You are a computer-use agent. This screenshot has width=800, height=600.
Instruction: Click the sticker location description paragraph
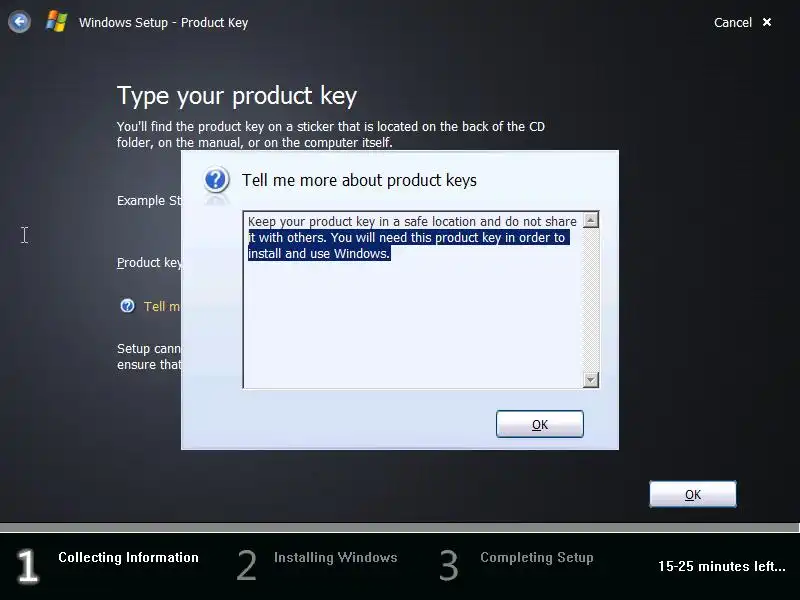pos(331,134)
